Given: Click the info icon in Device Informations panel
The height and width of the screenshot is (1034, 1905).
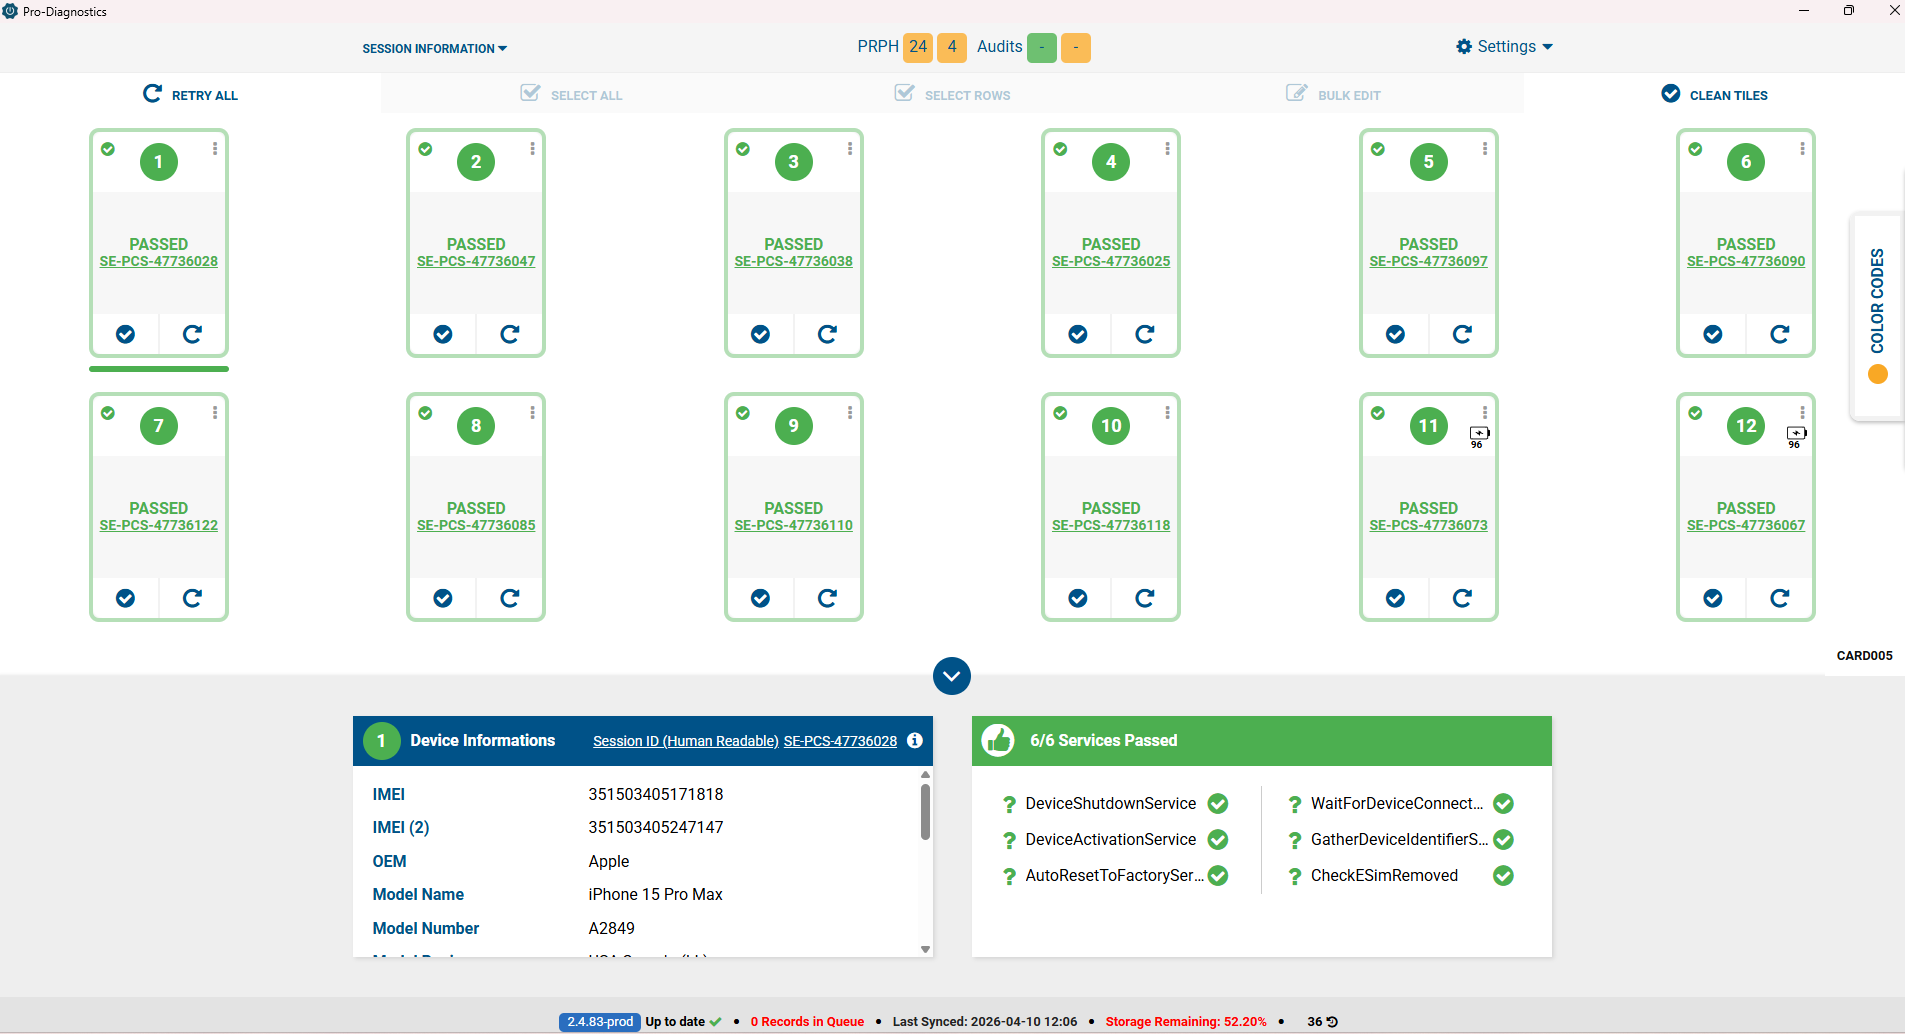Looking at the screenshot, I should click(x=913, y=741).
